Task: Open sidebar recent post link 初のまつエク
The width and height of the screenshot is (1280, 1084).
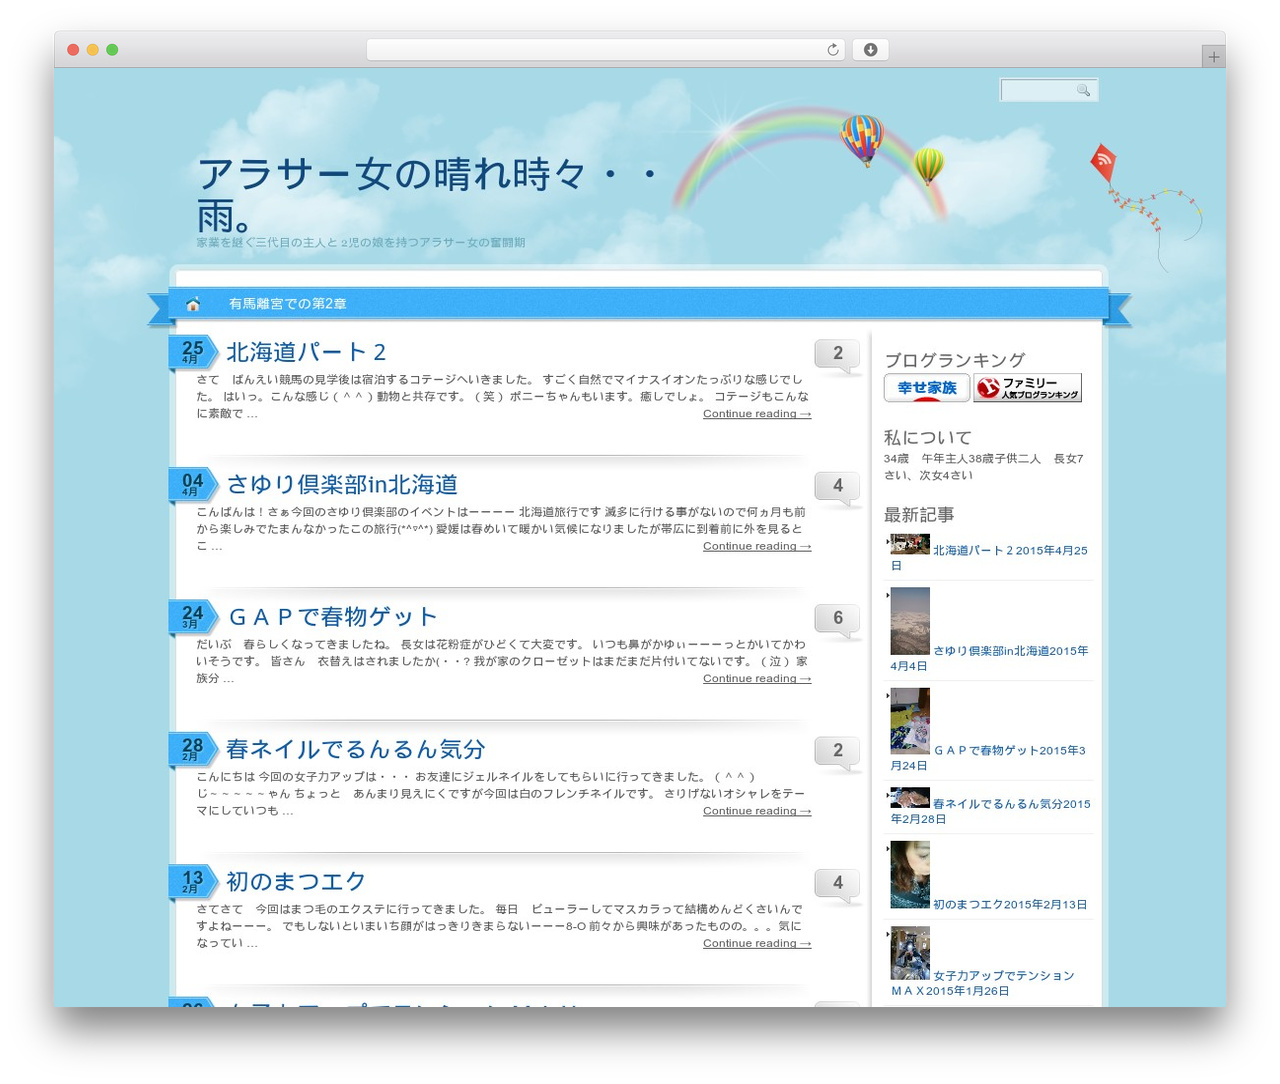Action: click(968, 905)
